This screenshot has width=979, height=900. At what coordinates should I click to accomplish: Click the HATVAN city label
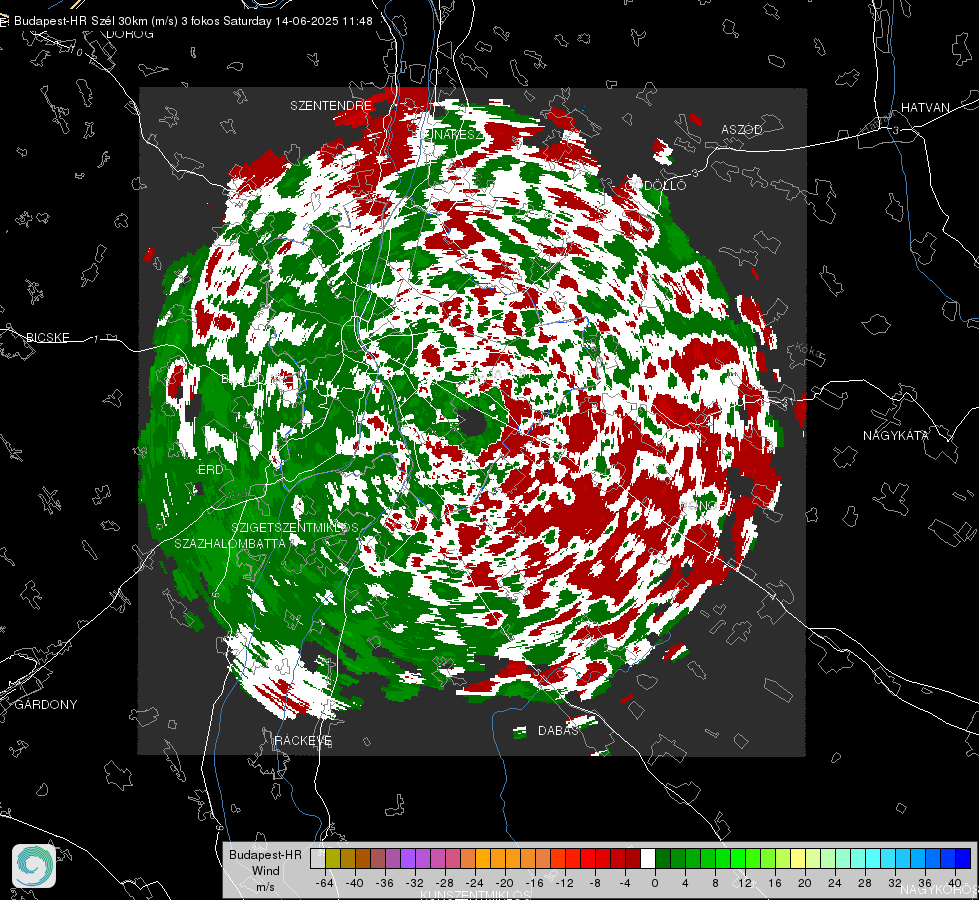pyautogui.click(x=925, y=107)
